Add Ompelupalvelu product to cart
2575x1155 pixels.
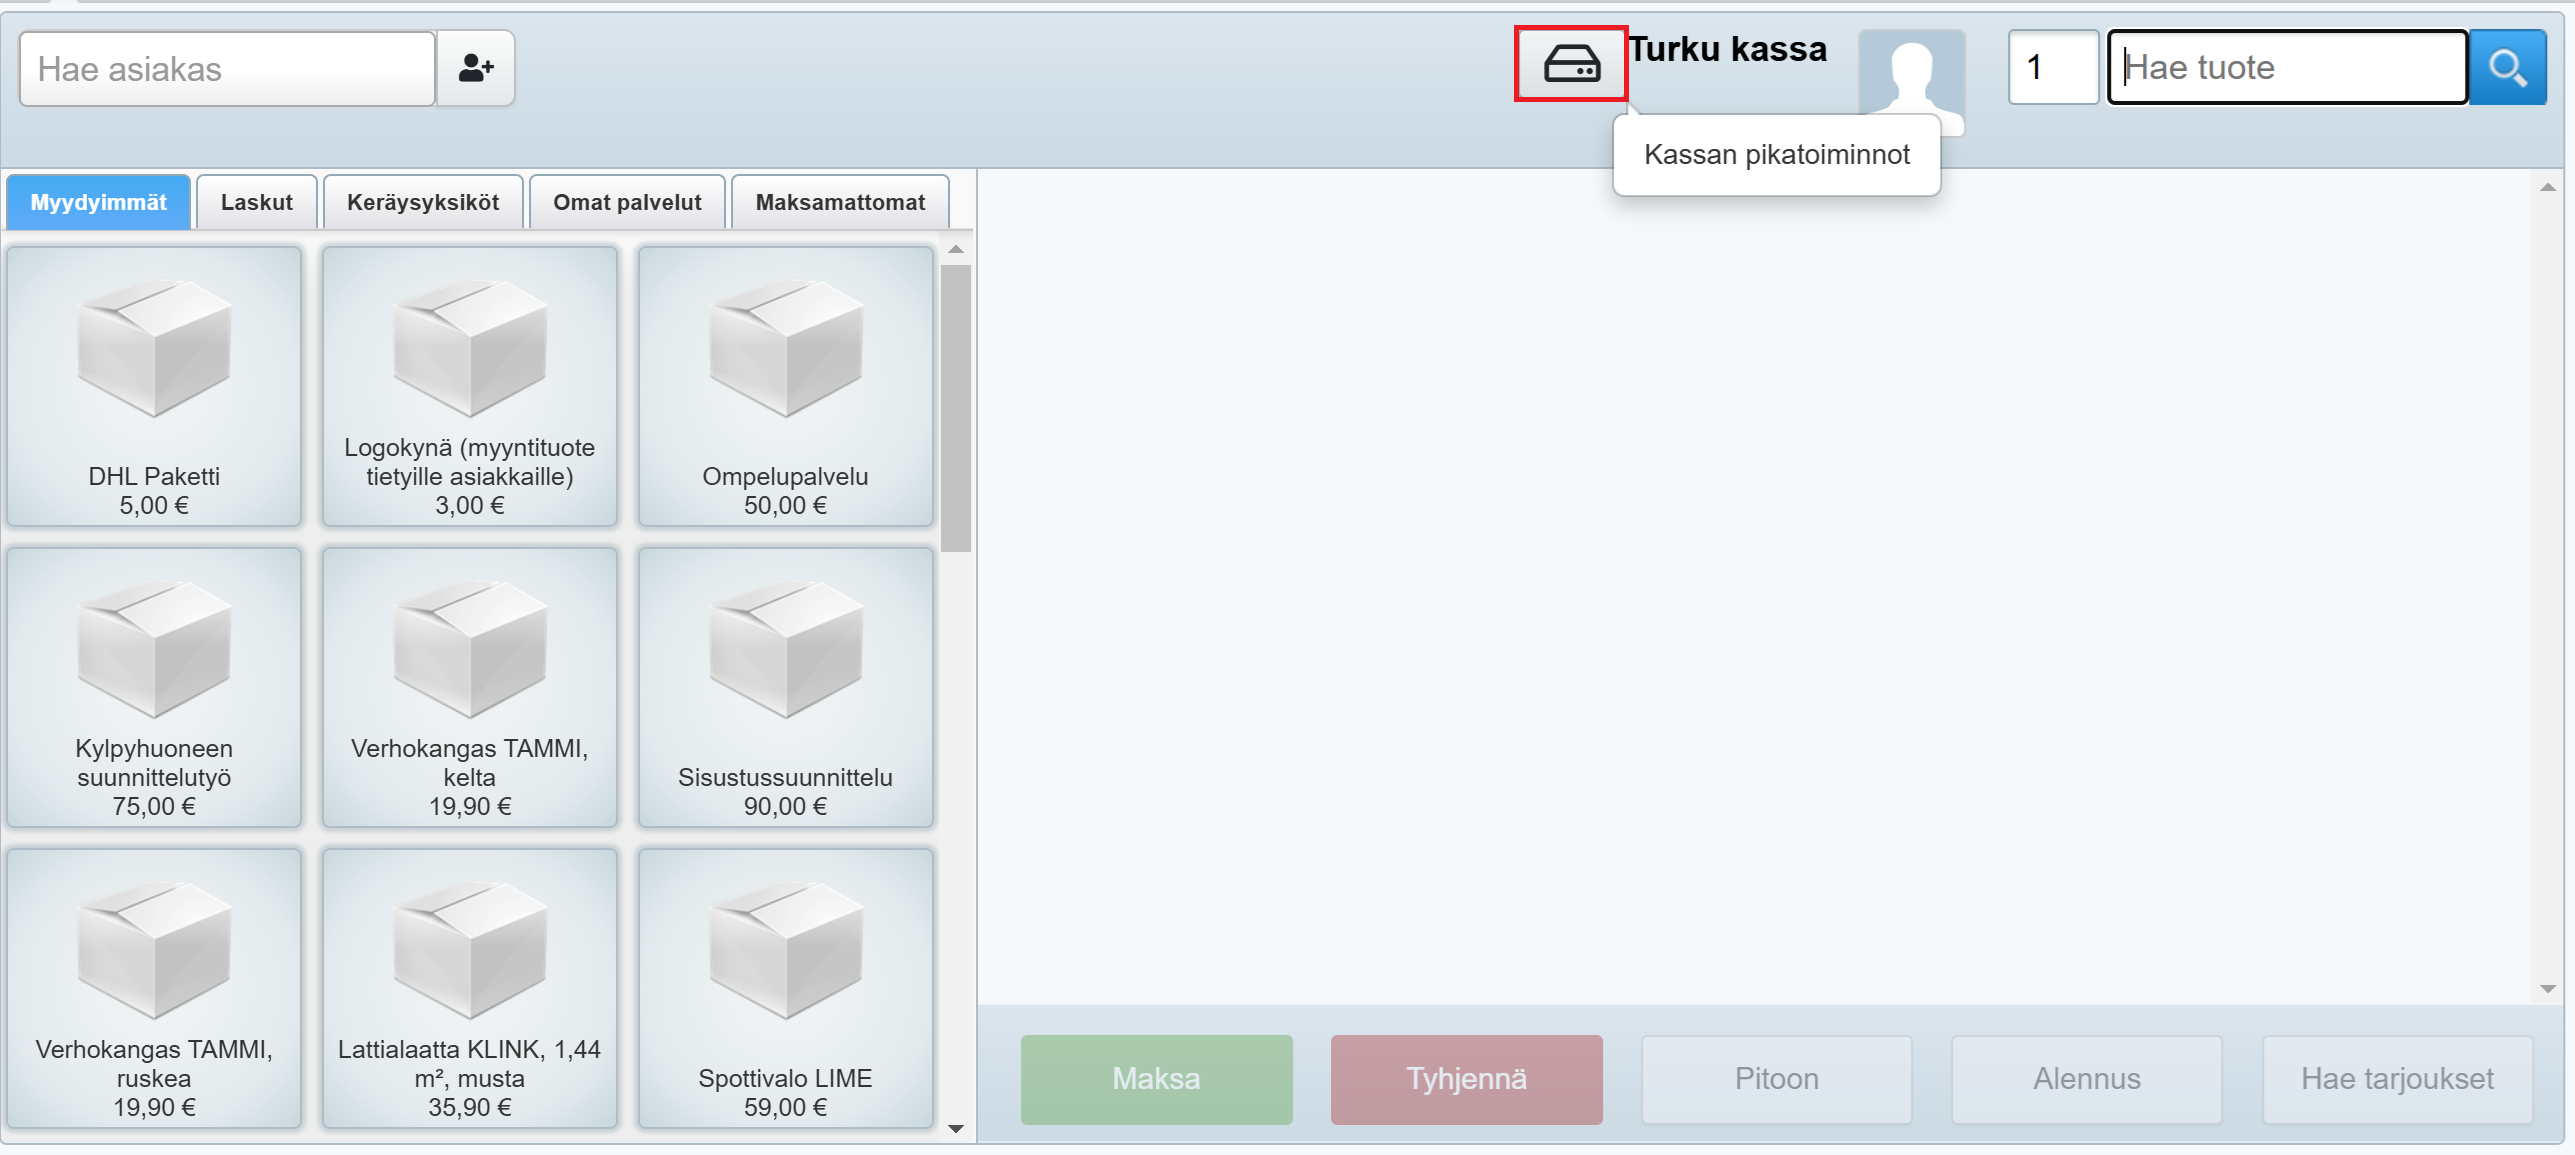tap(785, 387)
